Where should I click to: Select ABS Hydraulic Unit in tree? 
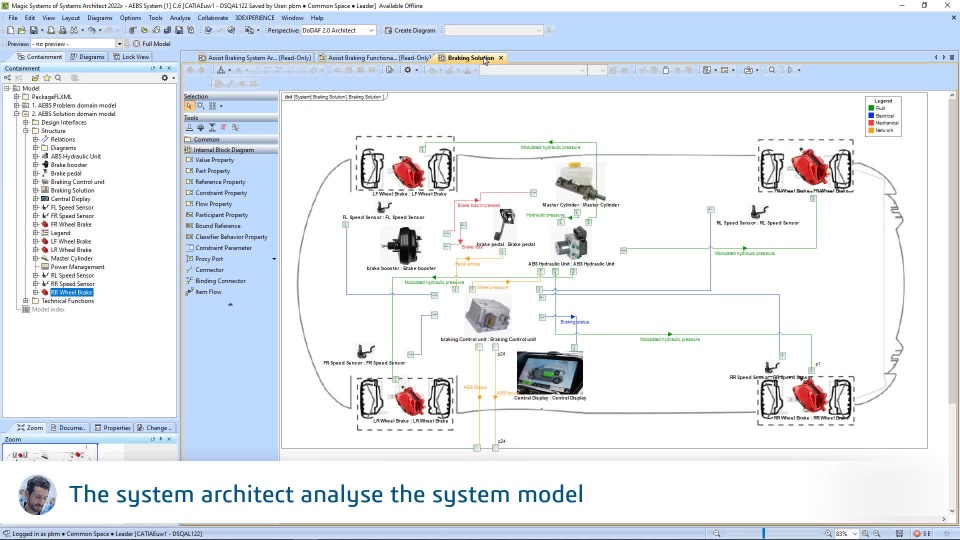coord(75,156)
